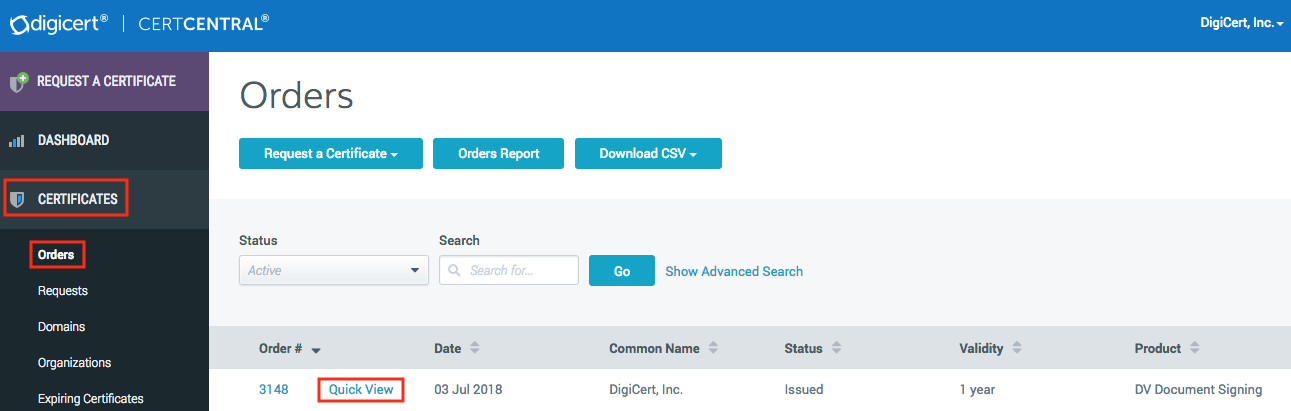Sort orders by the Date column arrows
This screenshot has height=411, width=1291.
tap(475, 349)
